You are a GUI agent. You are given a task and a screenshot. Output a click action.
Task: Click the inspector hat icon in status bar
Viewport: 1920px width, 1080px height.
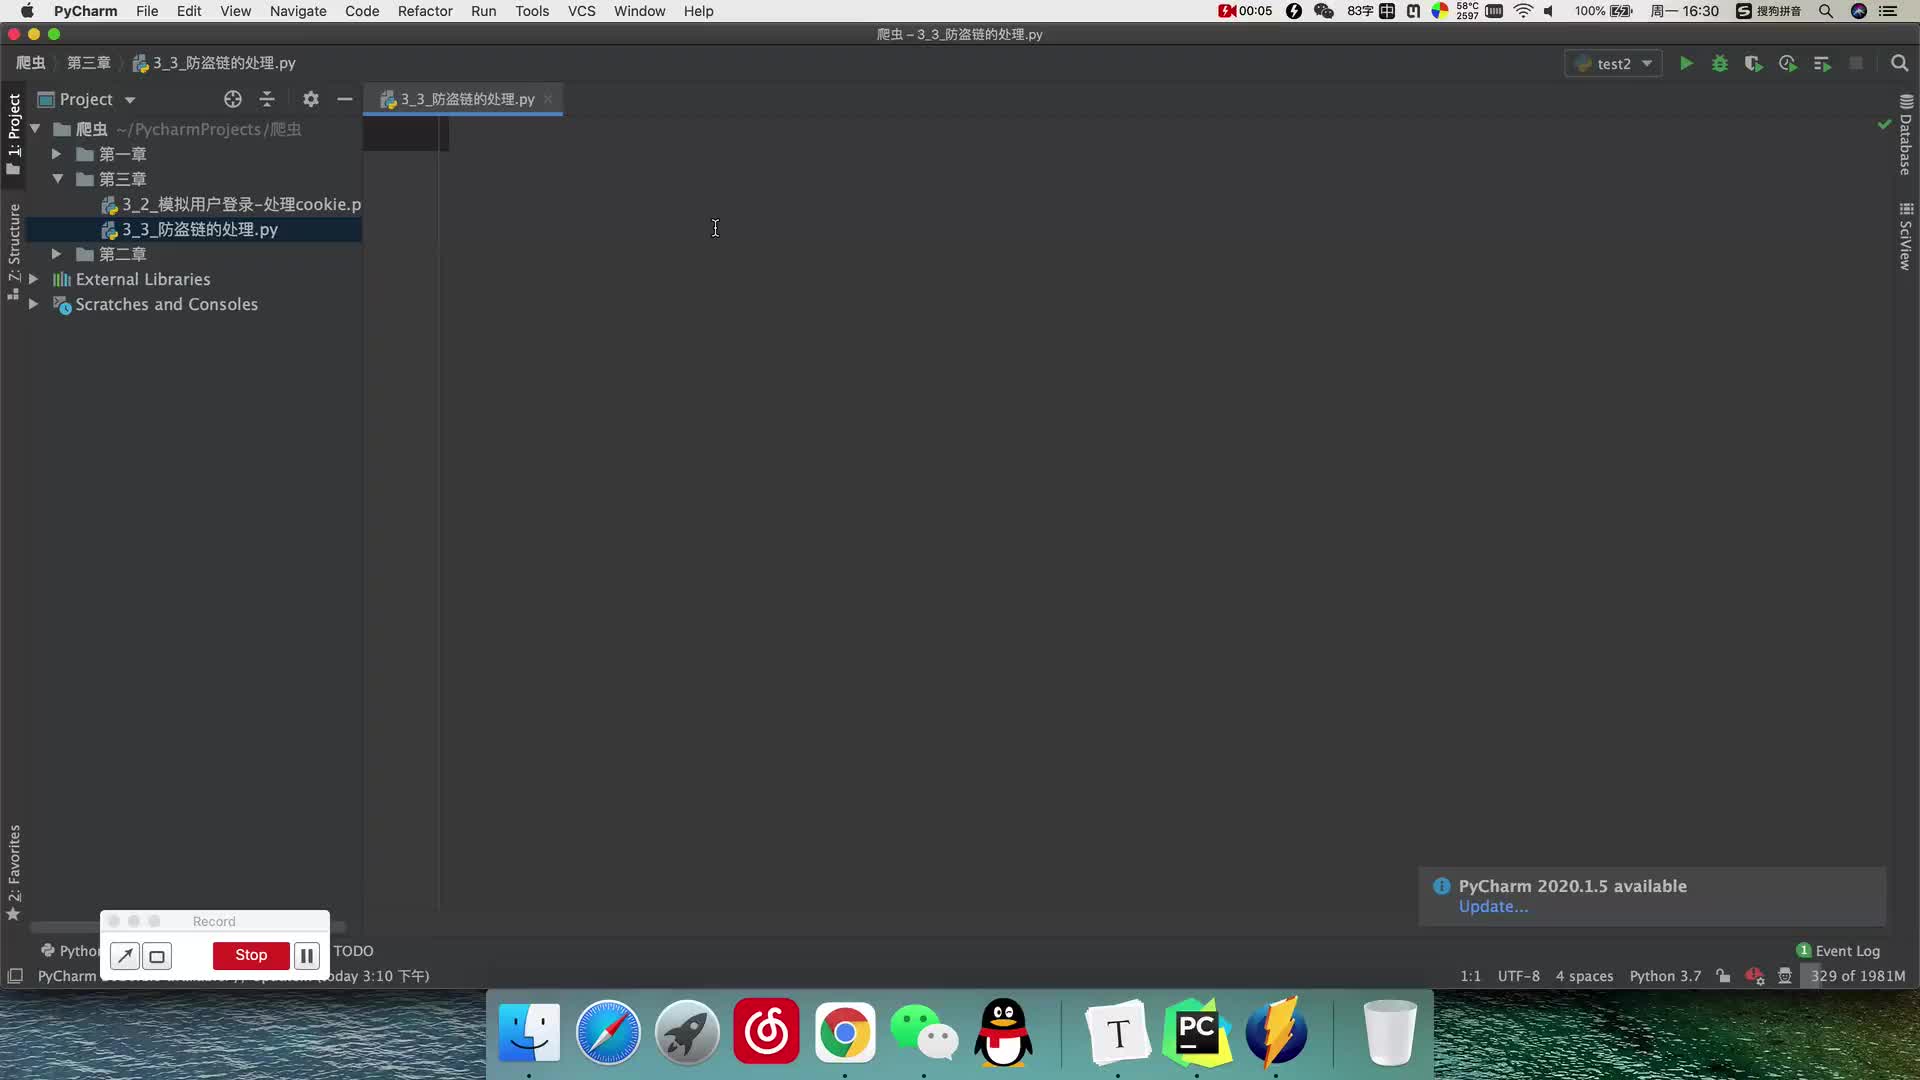point(1785,976)
